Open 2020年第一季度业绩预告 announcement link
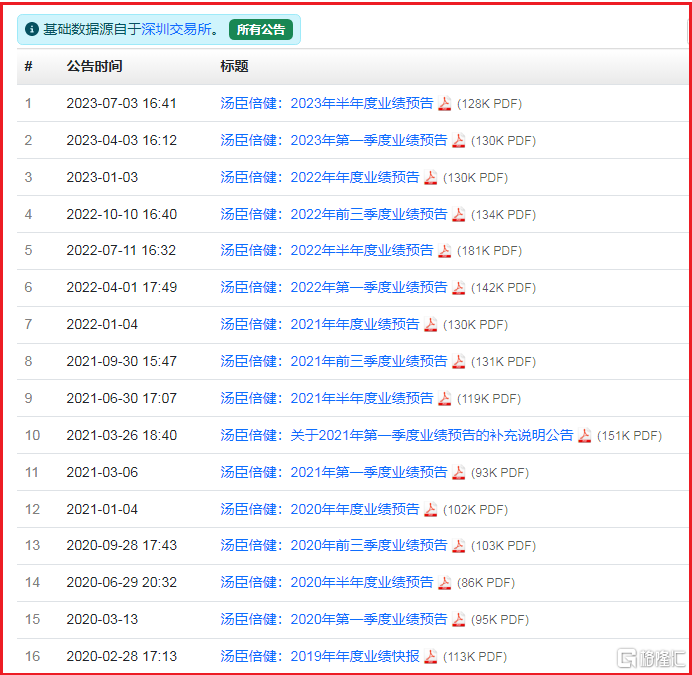This screenshot has width=692, height=675. click(x=334, y=620)
